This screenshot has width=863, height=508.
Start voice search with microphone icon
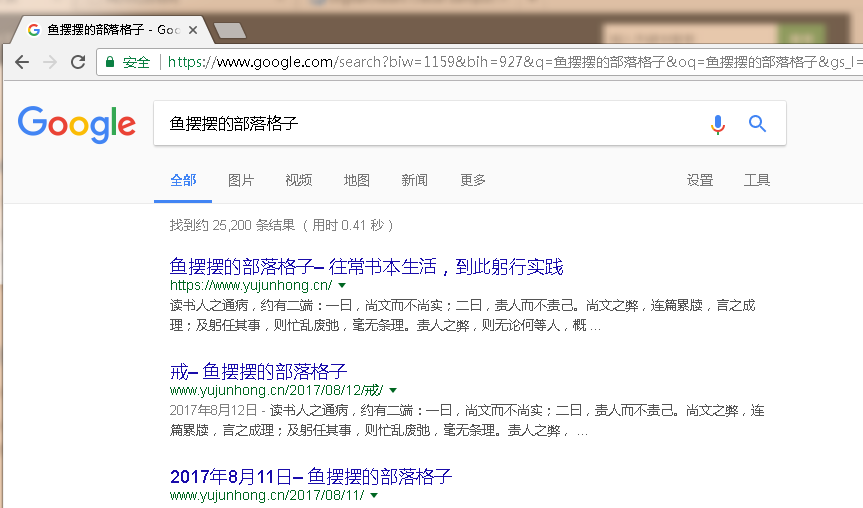(717, 124)
